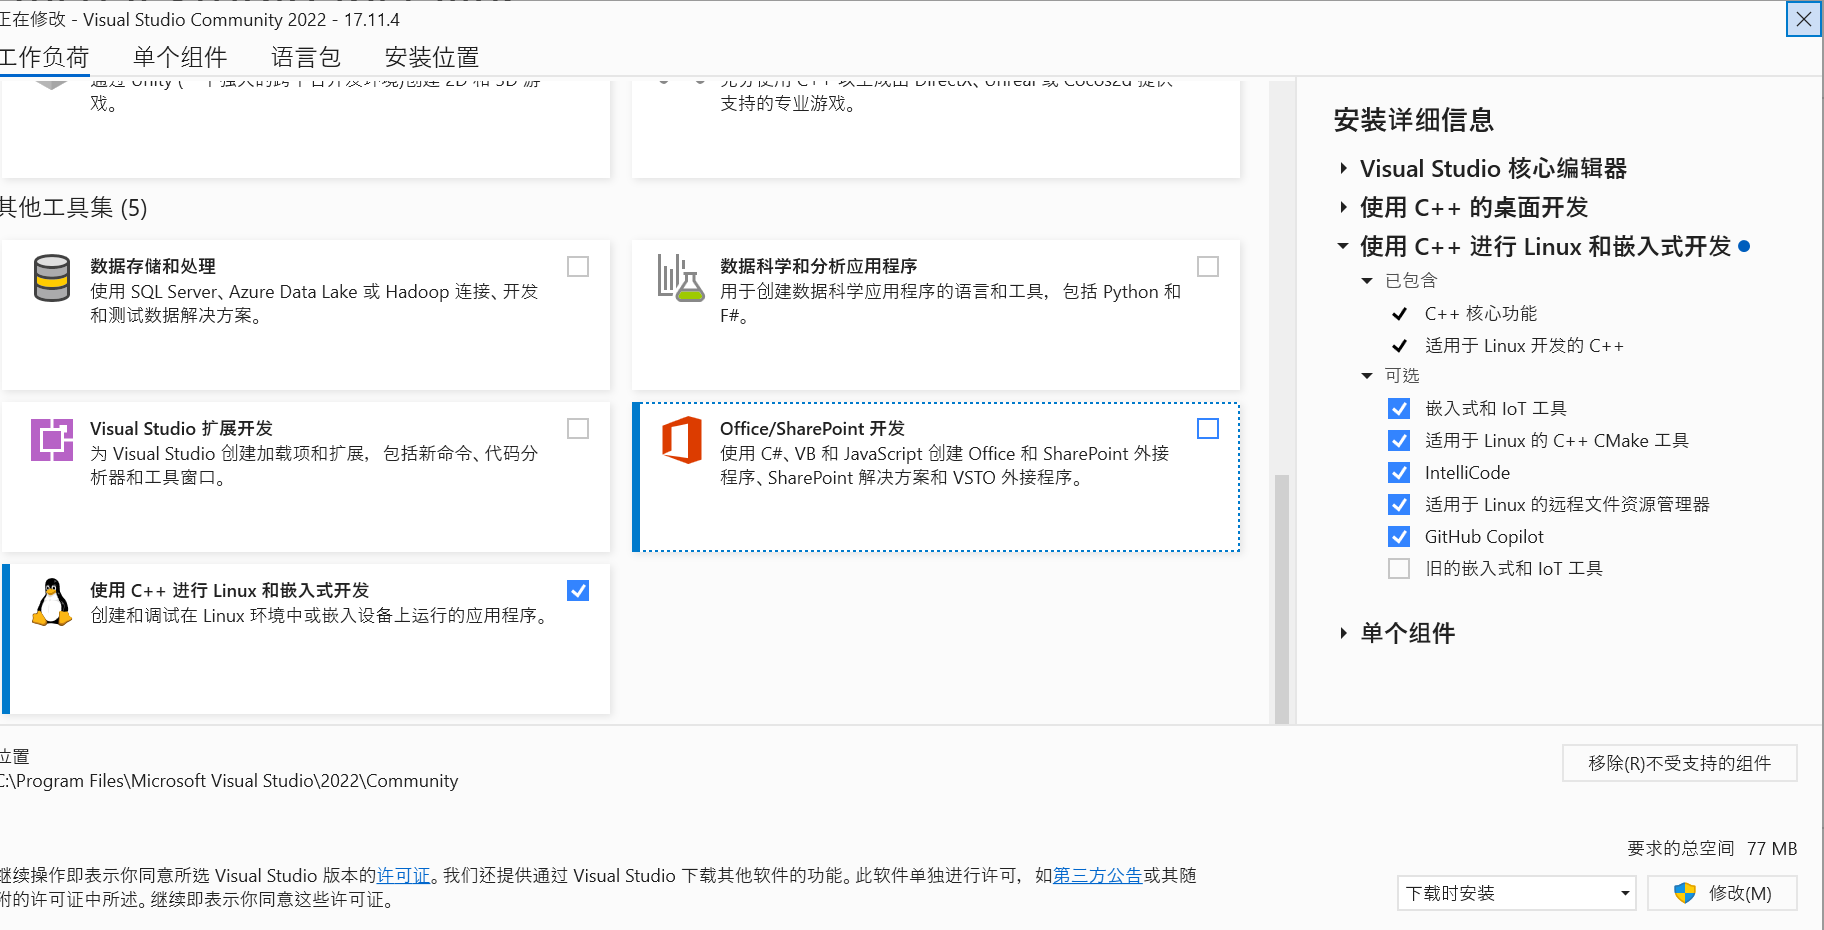The image size is (1824, 930).
Task: Expand the 单个组件 section in details
Action: point(1343,633)
